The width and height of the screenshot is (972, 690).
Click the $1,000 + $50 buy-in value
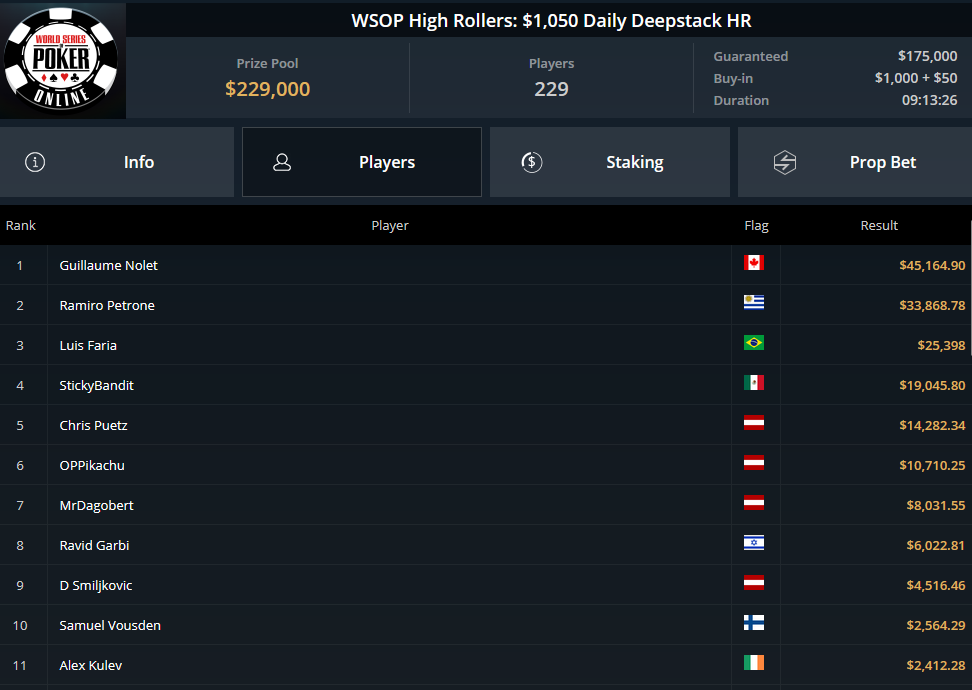pos(916,78)
